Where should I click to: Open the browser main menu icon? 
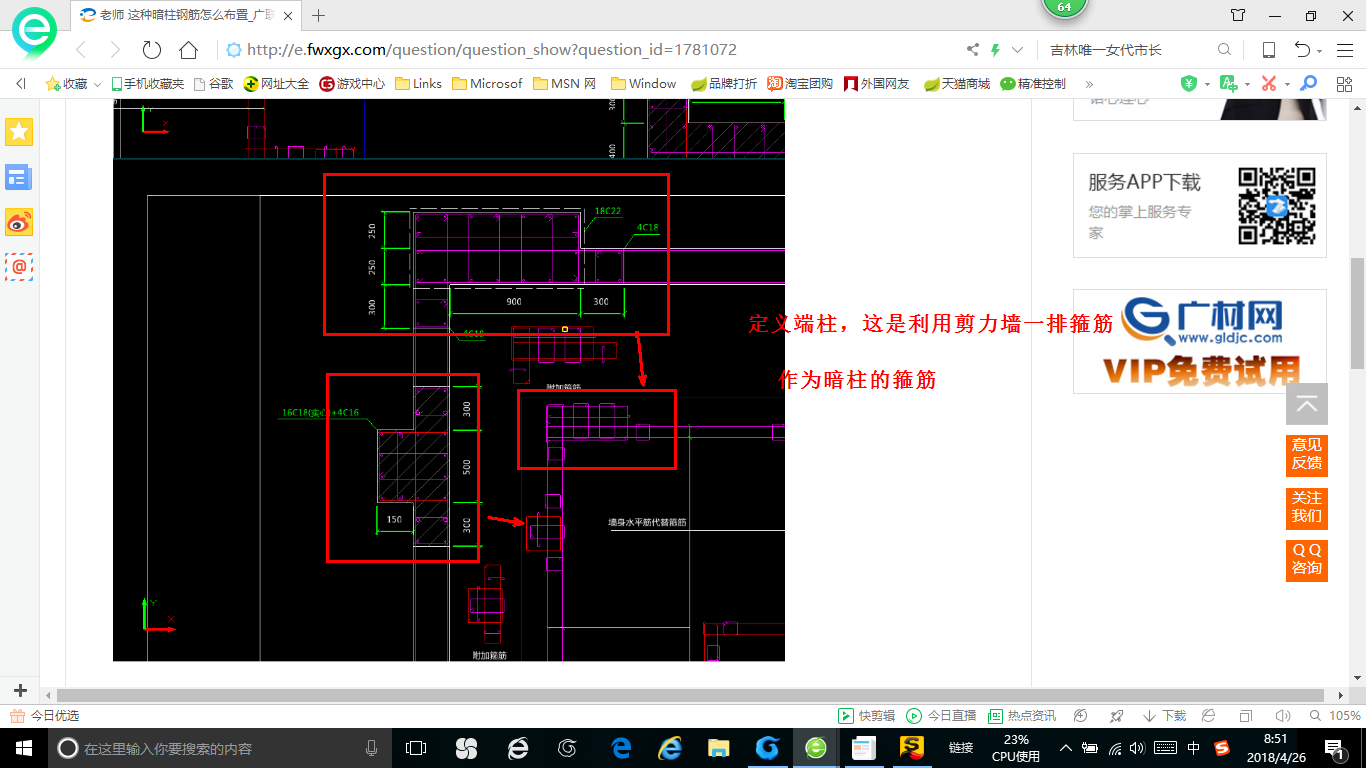1343,50
